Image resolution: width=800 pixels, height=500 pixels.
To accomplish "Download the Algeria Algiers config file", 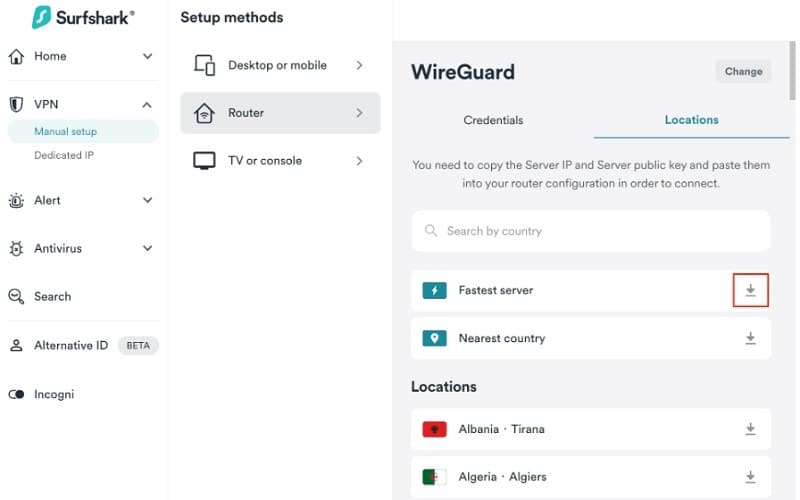I will (750, 477).
